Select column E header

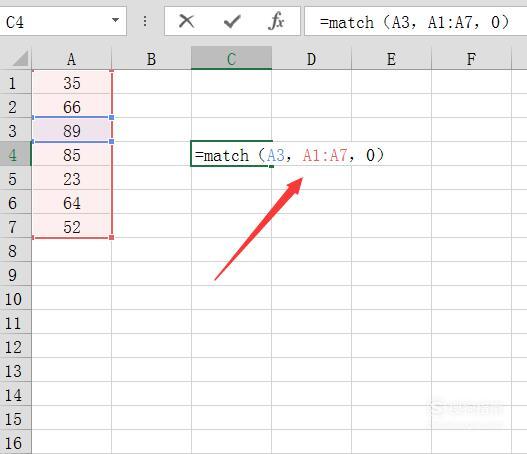tap(391, 59)
